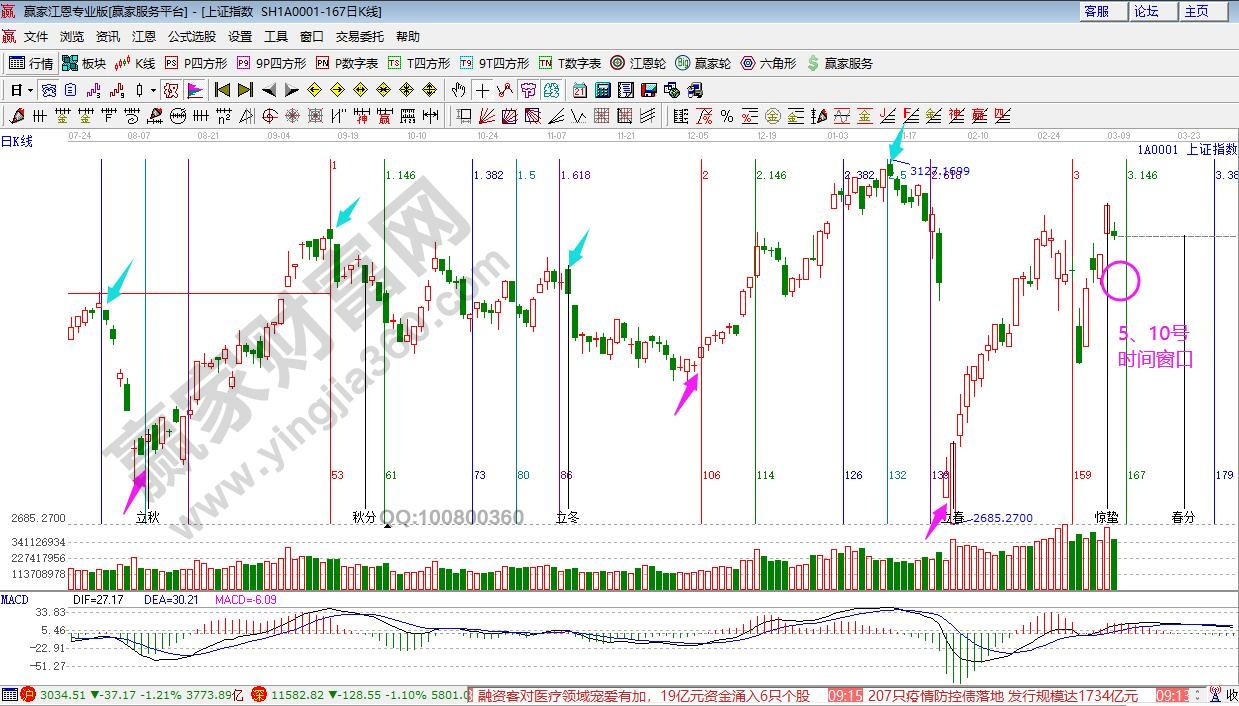Screen dimensions: 1239x706
Task: Open the 公式选股 menu
Action: [x=191, y=37]
